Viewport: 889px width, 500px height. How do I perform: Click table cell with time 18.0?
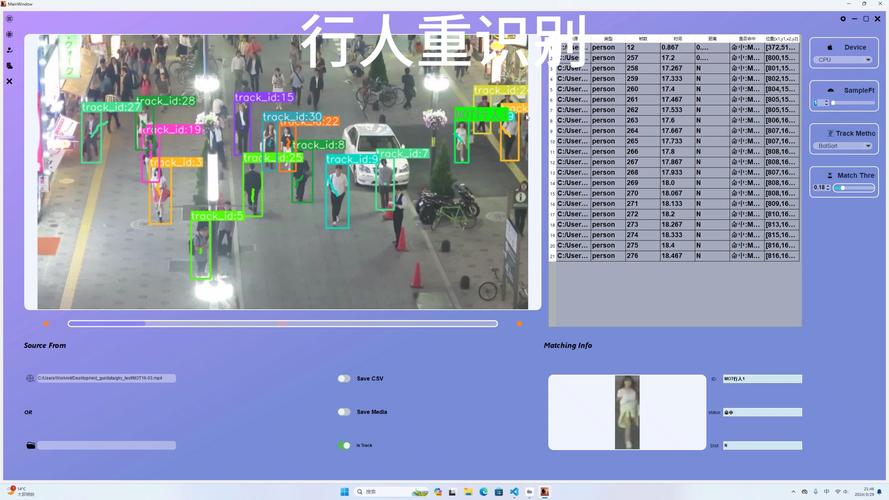point(677,183)
